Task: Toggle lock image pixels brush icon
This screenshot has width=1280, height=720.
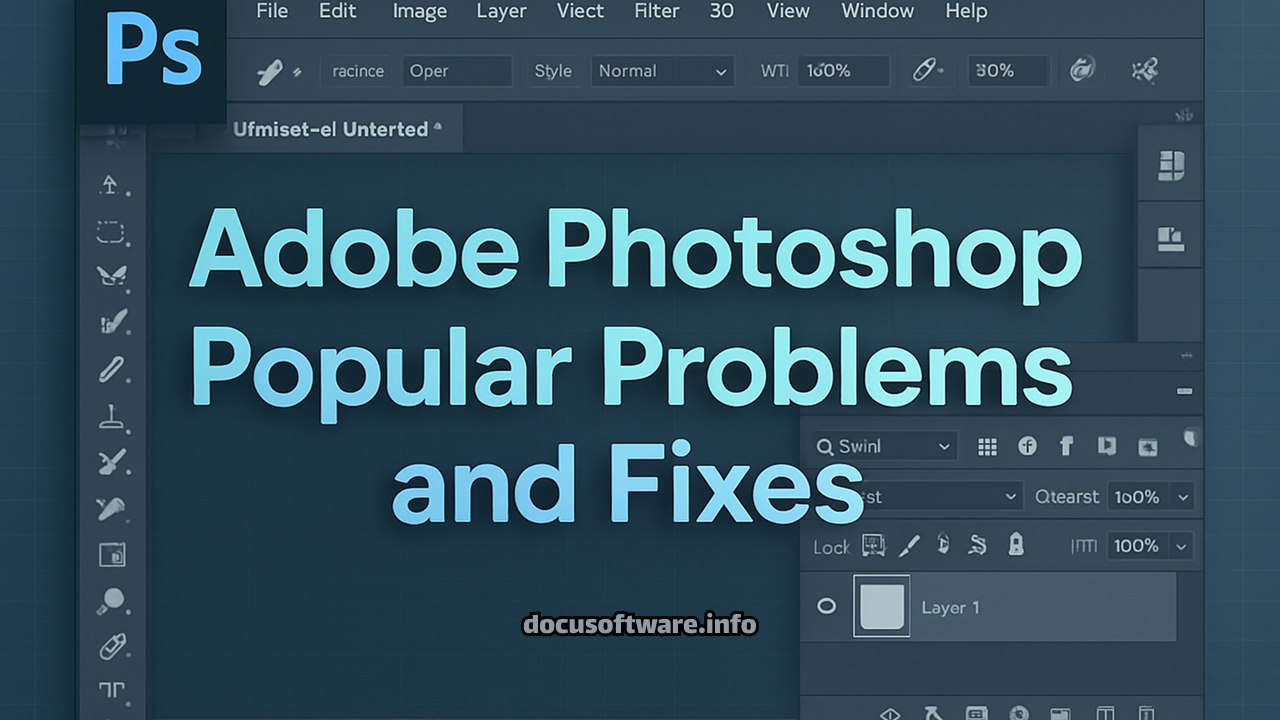Action: pyautogui.click(x=909, y=546)
